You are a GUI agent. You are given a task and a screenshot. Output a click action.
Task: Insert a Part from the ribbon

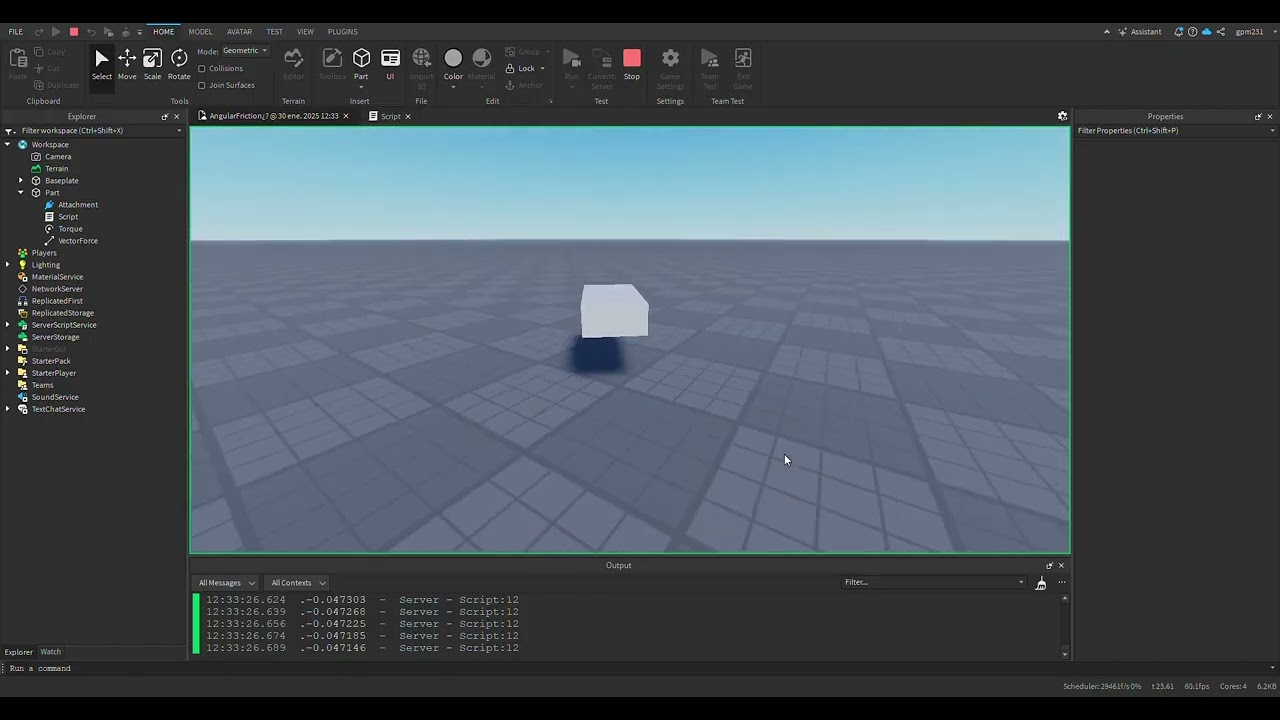(x=361, y=62)
